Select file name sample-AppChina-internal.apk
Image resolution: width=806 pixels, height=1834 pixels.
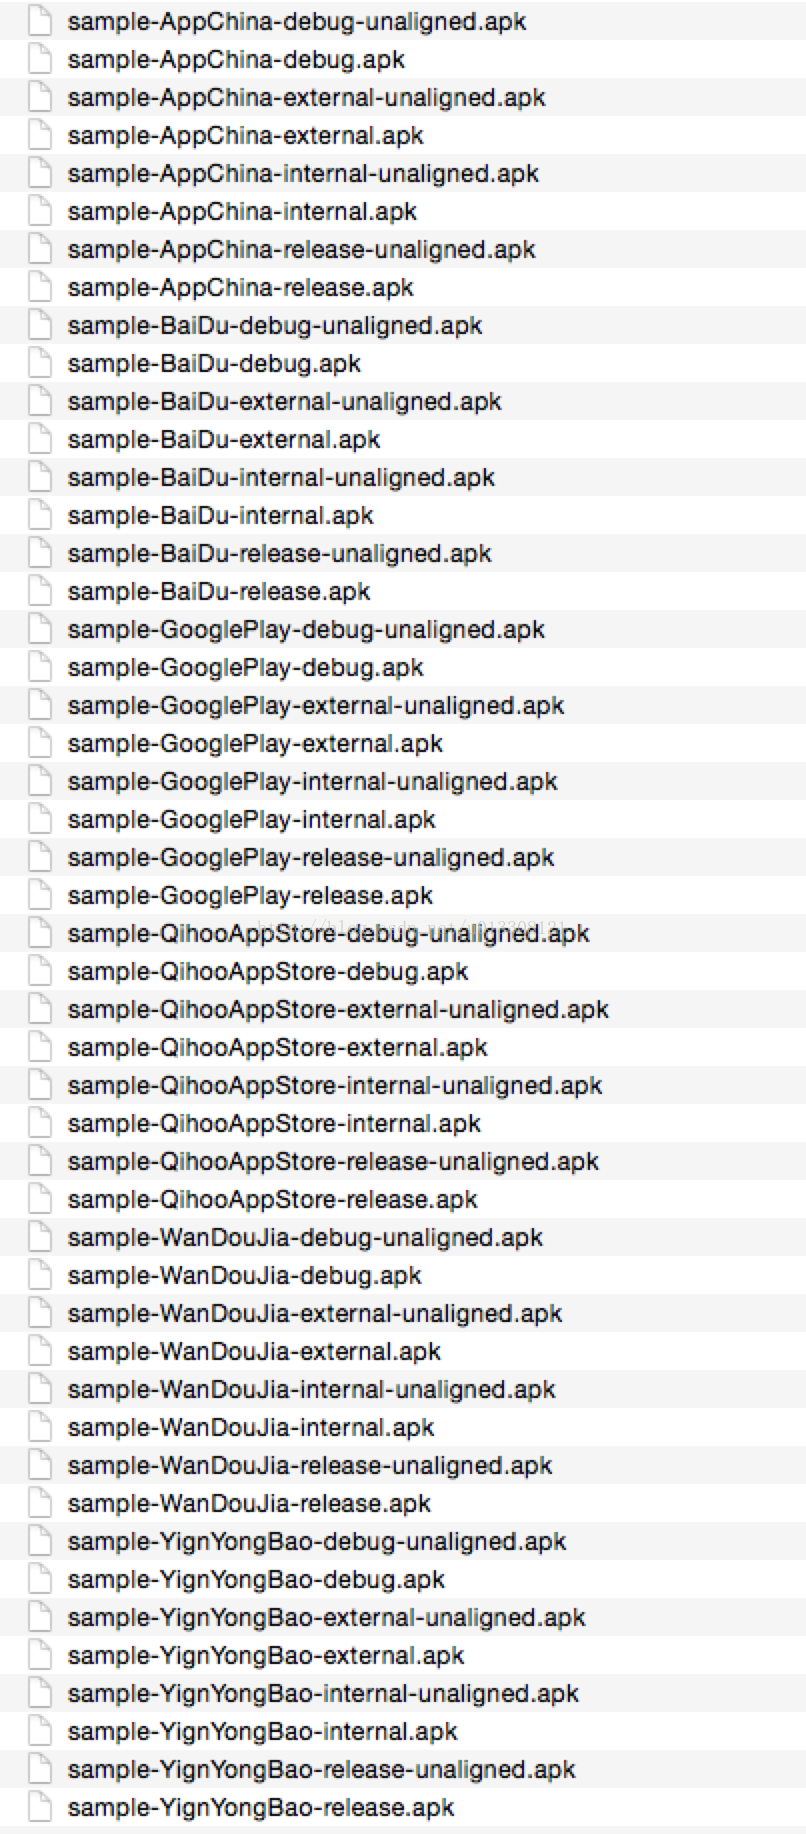coord(242,212)
